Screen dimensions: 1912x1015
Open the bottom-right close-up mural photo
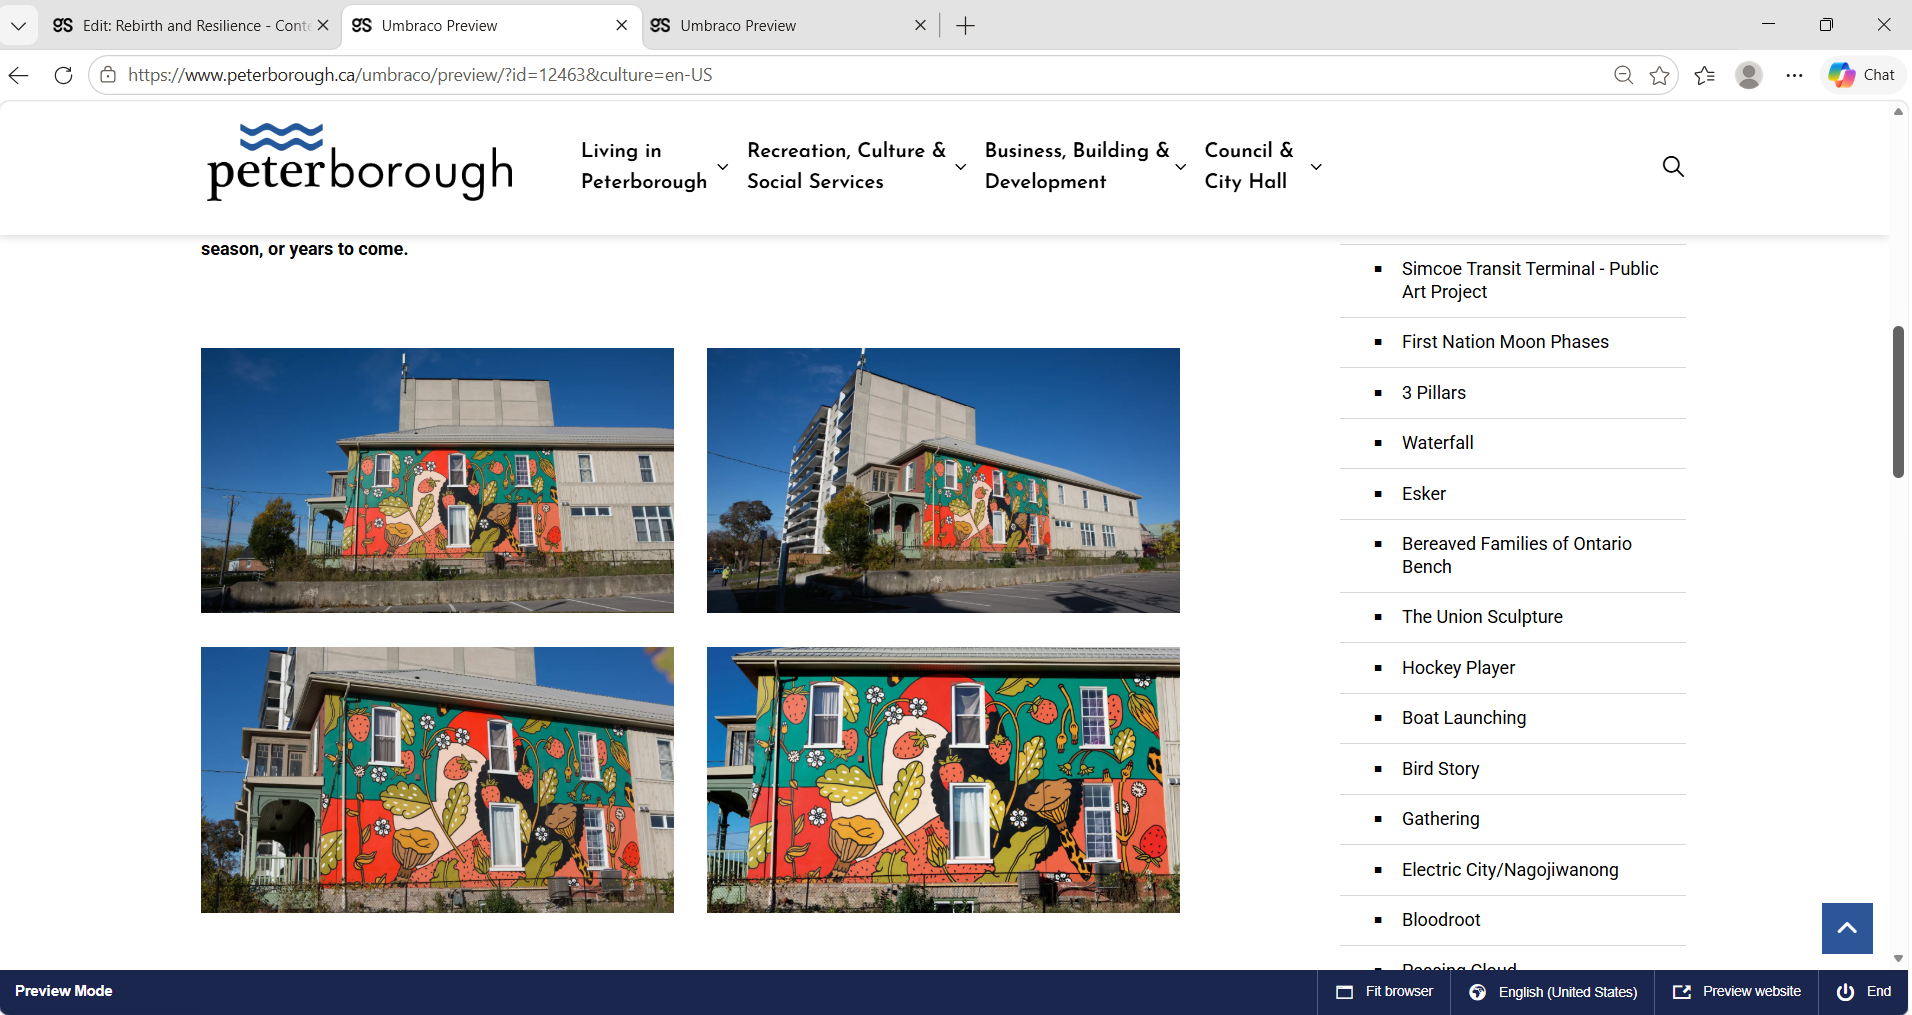pos(943,780)
